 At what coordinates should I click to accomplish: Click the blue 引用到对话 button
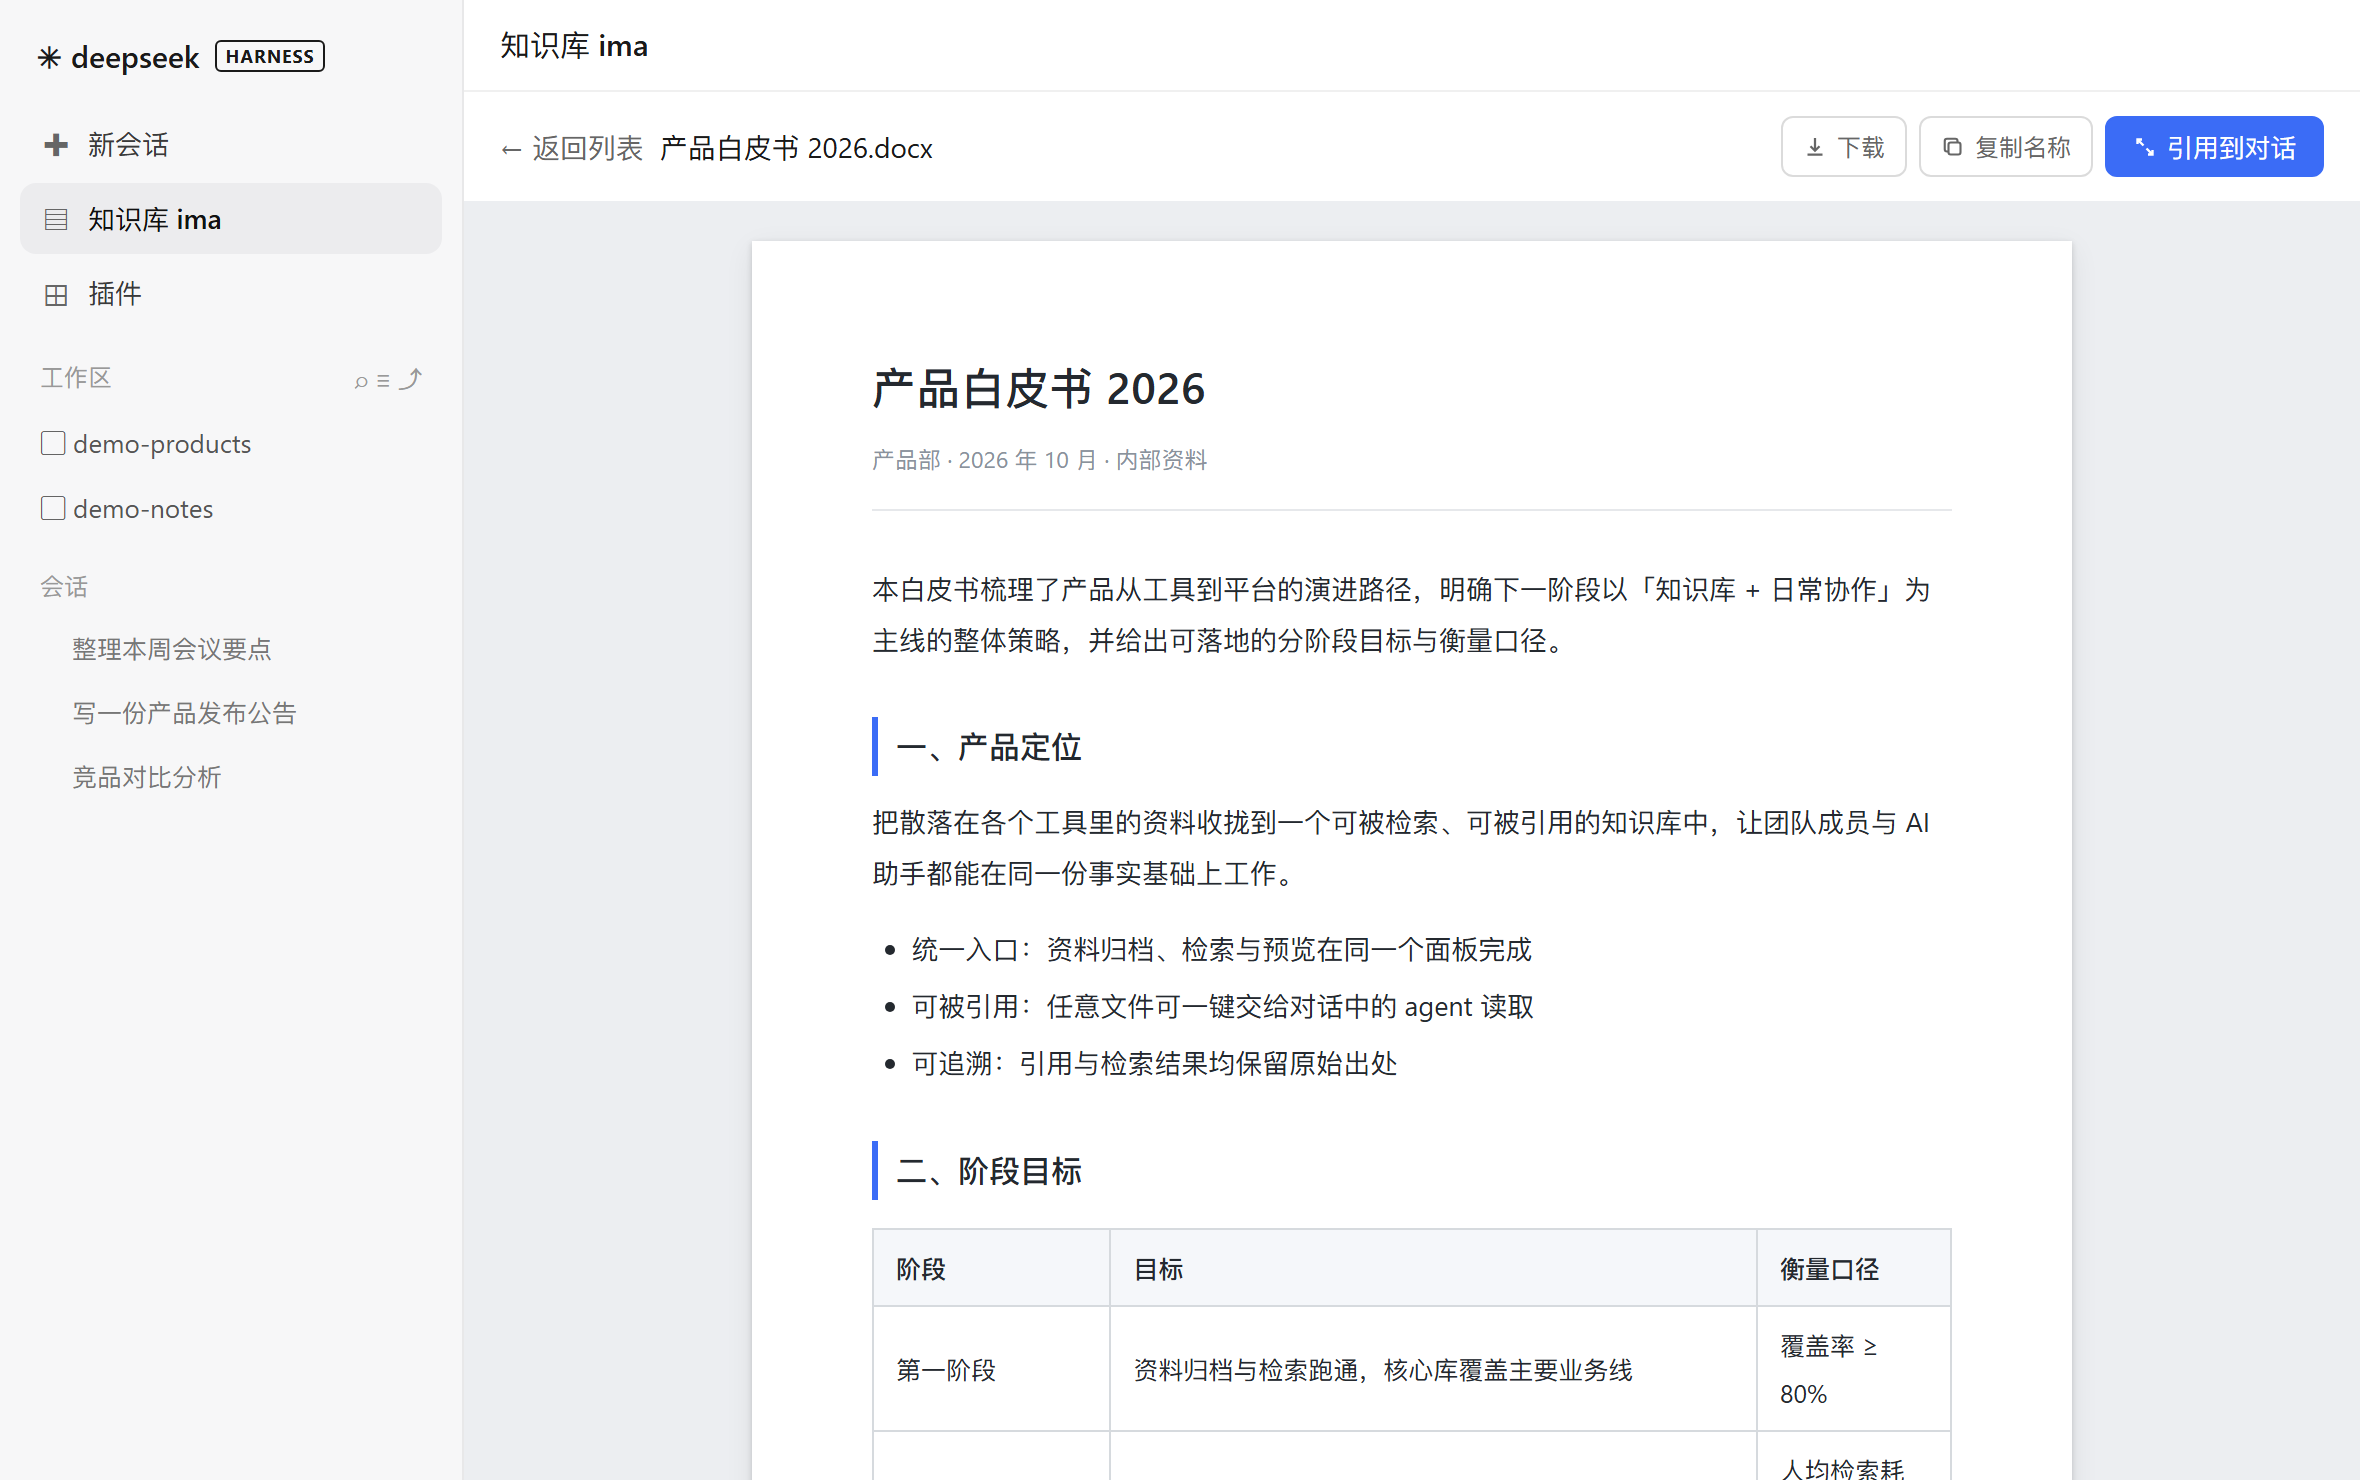pyautogui.click(x=2213, y=147)
